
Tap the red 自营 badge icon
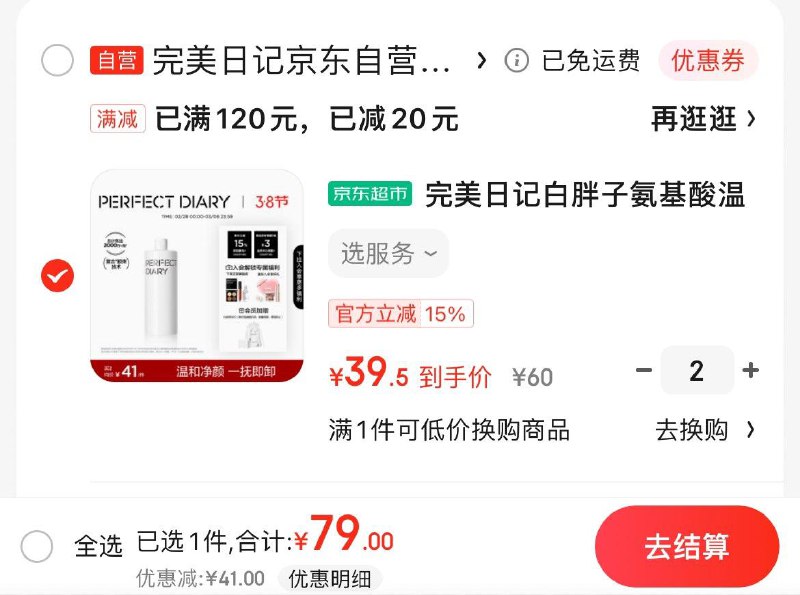tap(116, 61)
